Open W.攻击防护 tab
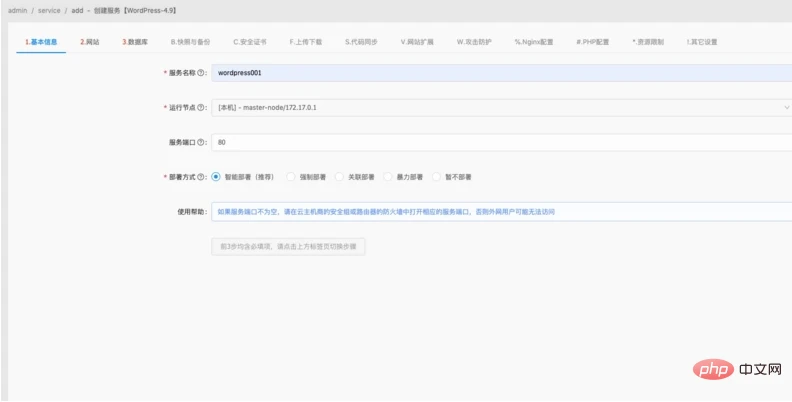This screenshot has width=792, height=402. tap(474, 42)
